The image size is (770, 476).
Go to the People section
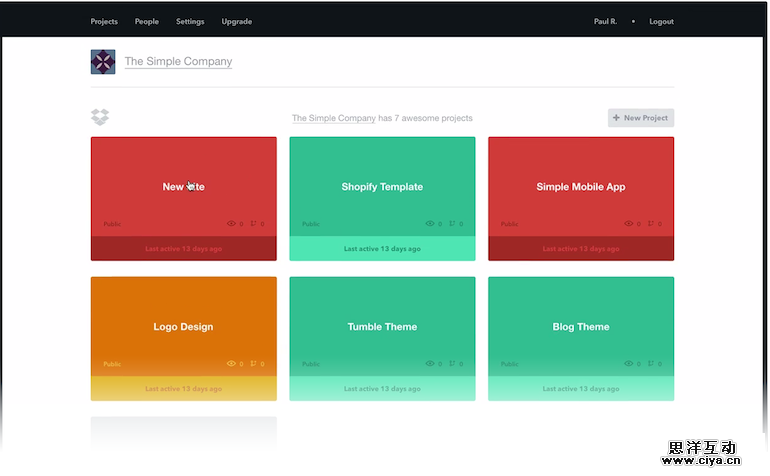pyautogui.click(x=147, y=21)
